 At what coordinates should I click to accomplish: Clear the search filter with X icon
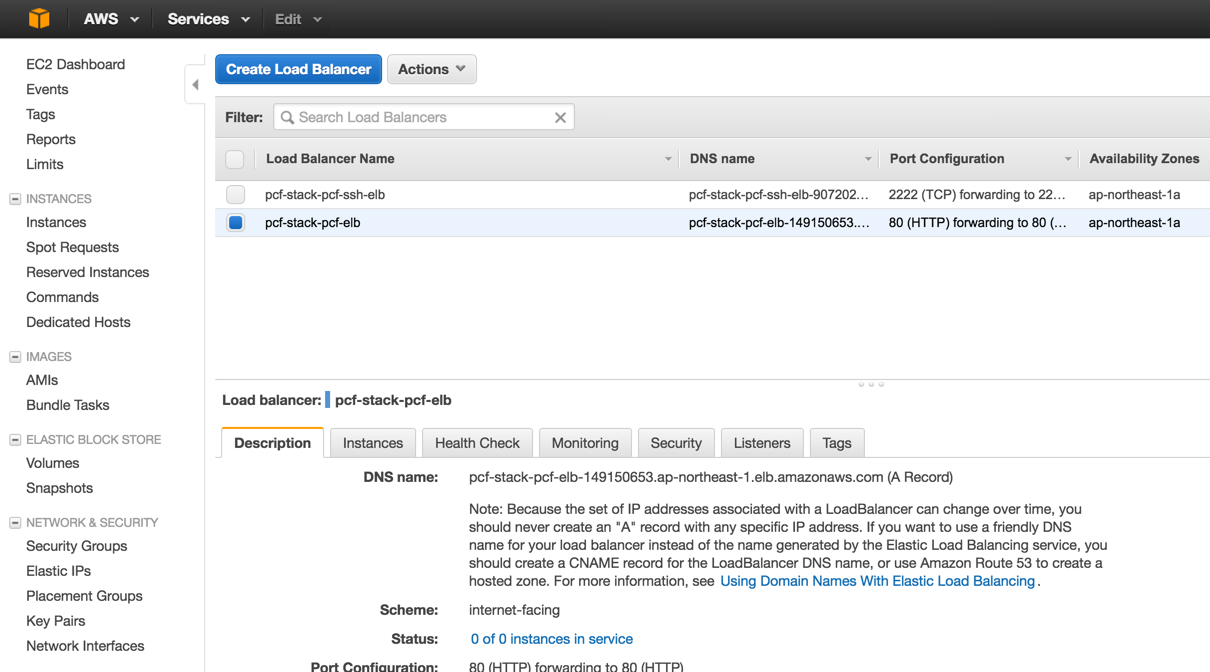pos(560,118)
